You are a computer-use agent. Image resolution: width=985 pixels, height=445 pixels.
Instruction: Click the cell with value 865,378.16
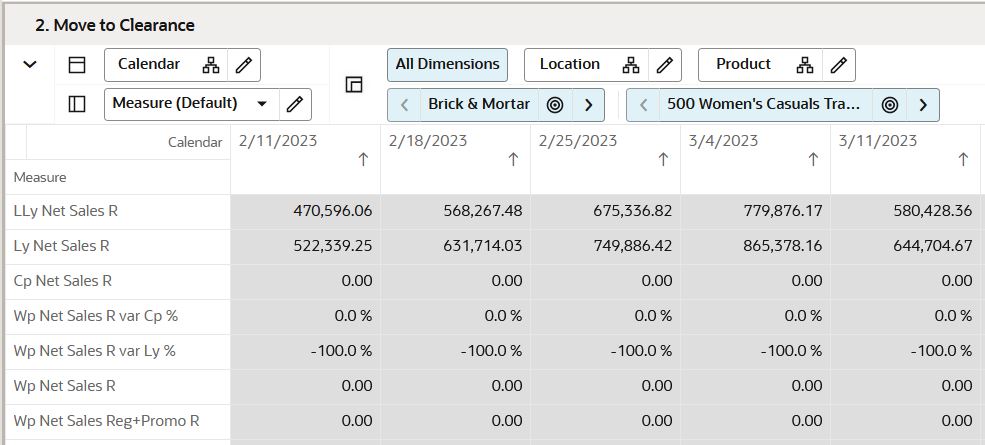click(x=756, y=246)
